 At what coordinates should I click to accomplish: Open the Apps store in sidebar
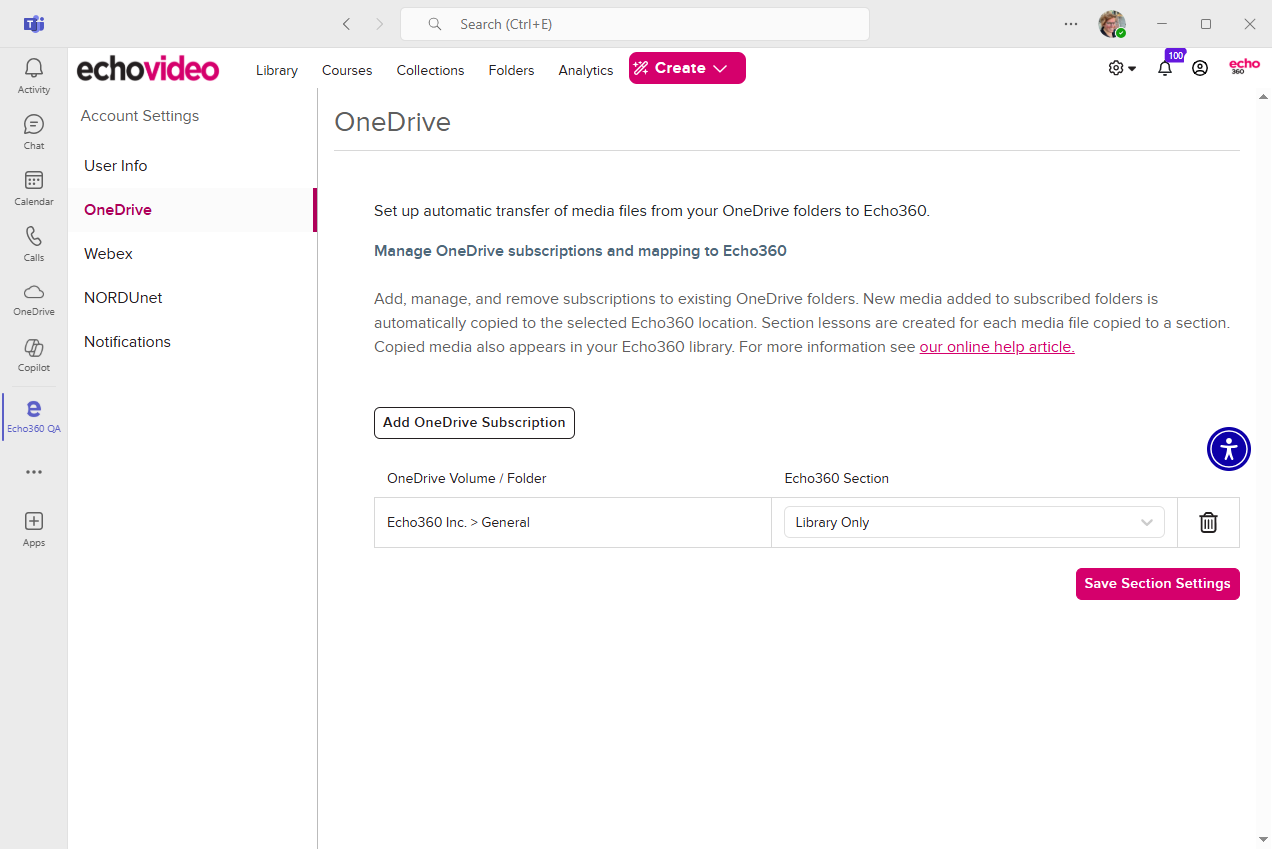[34, 529]
